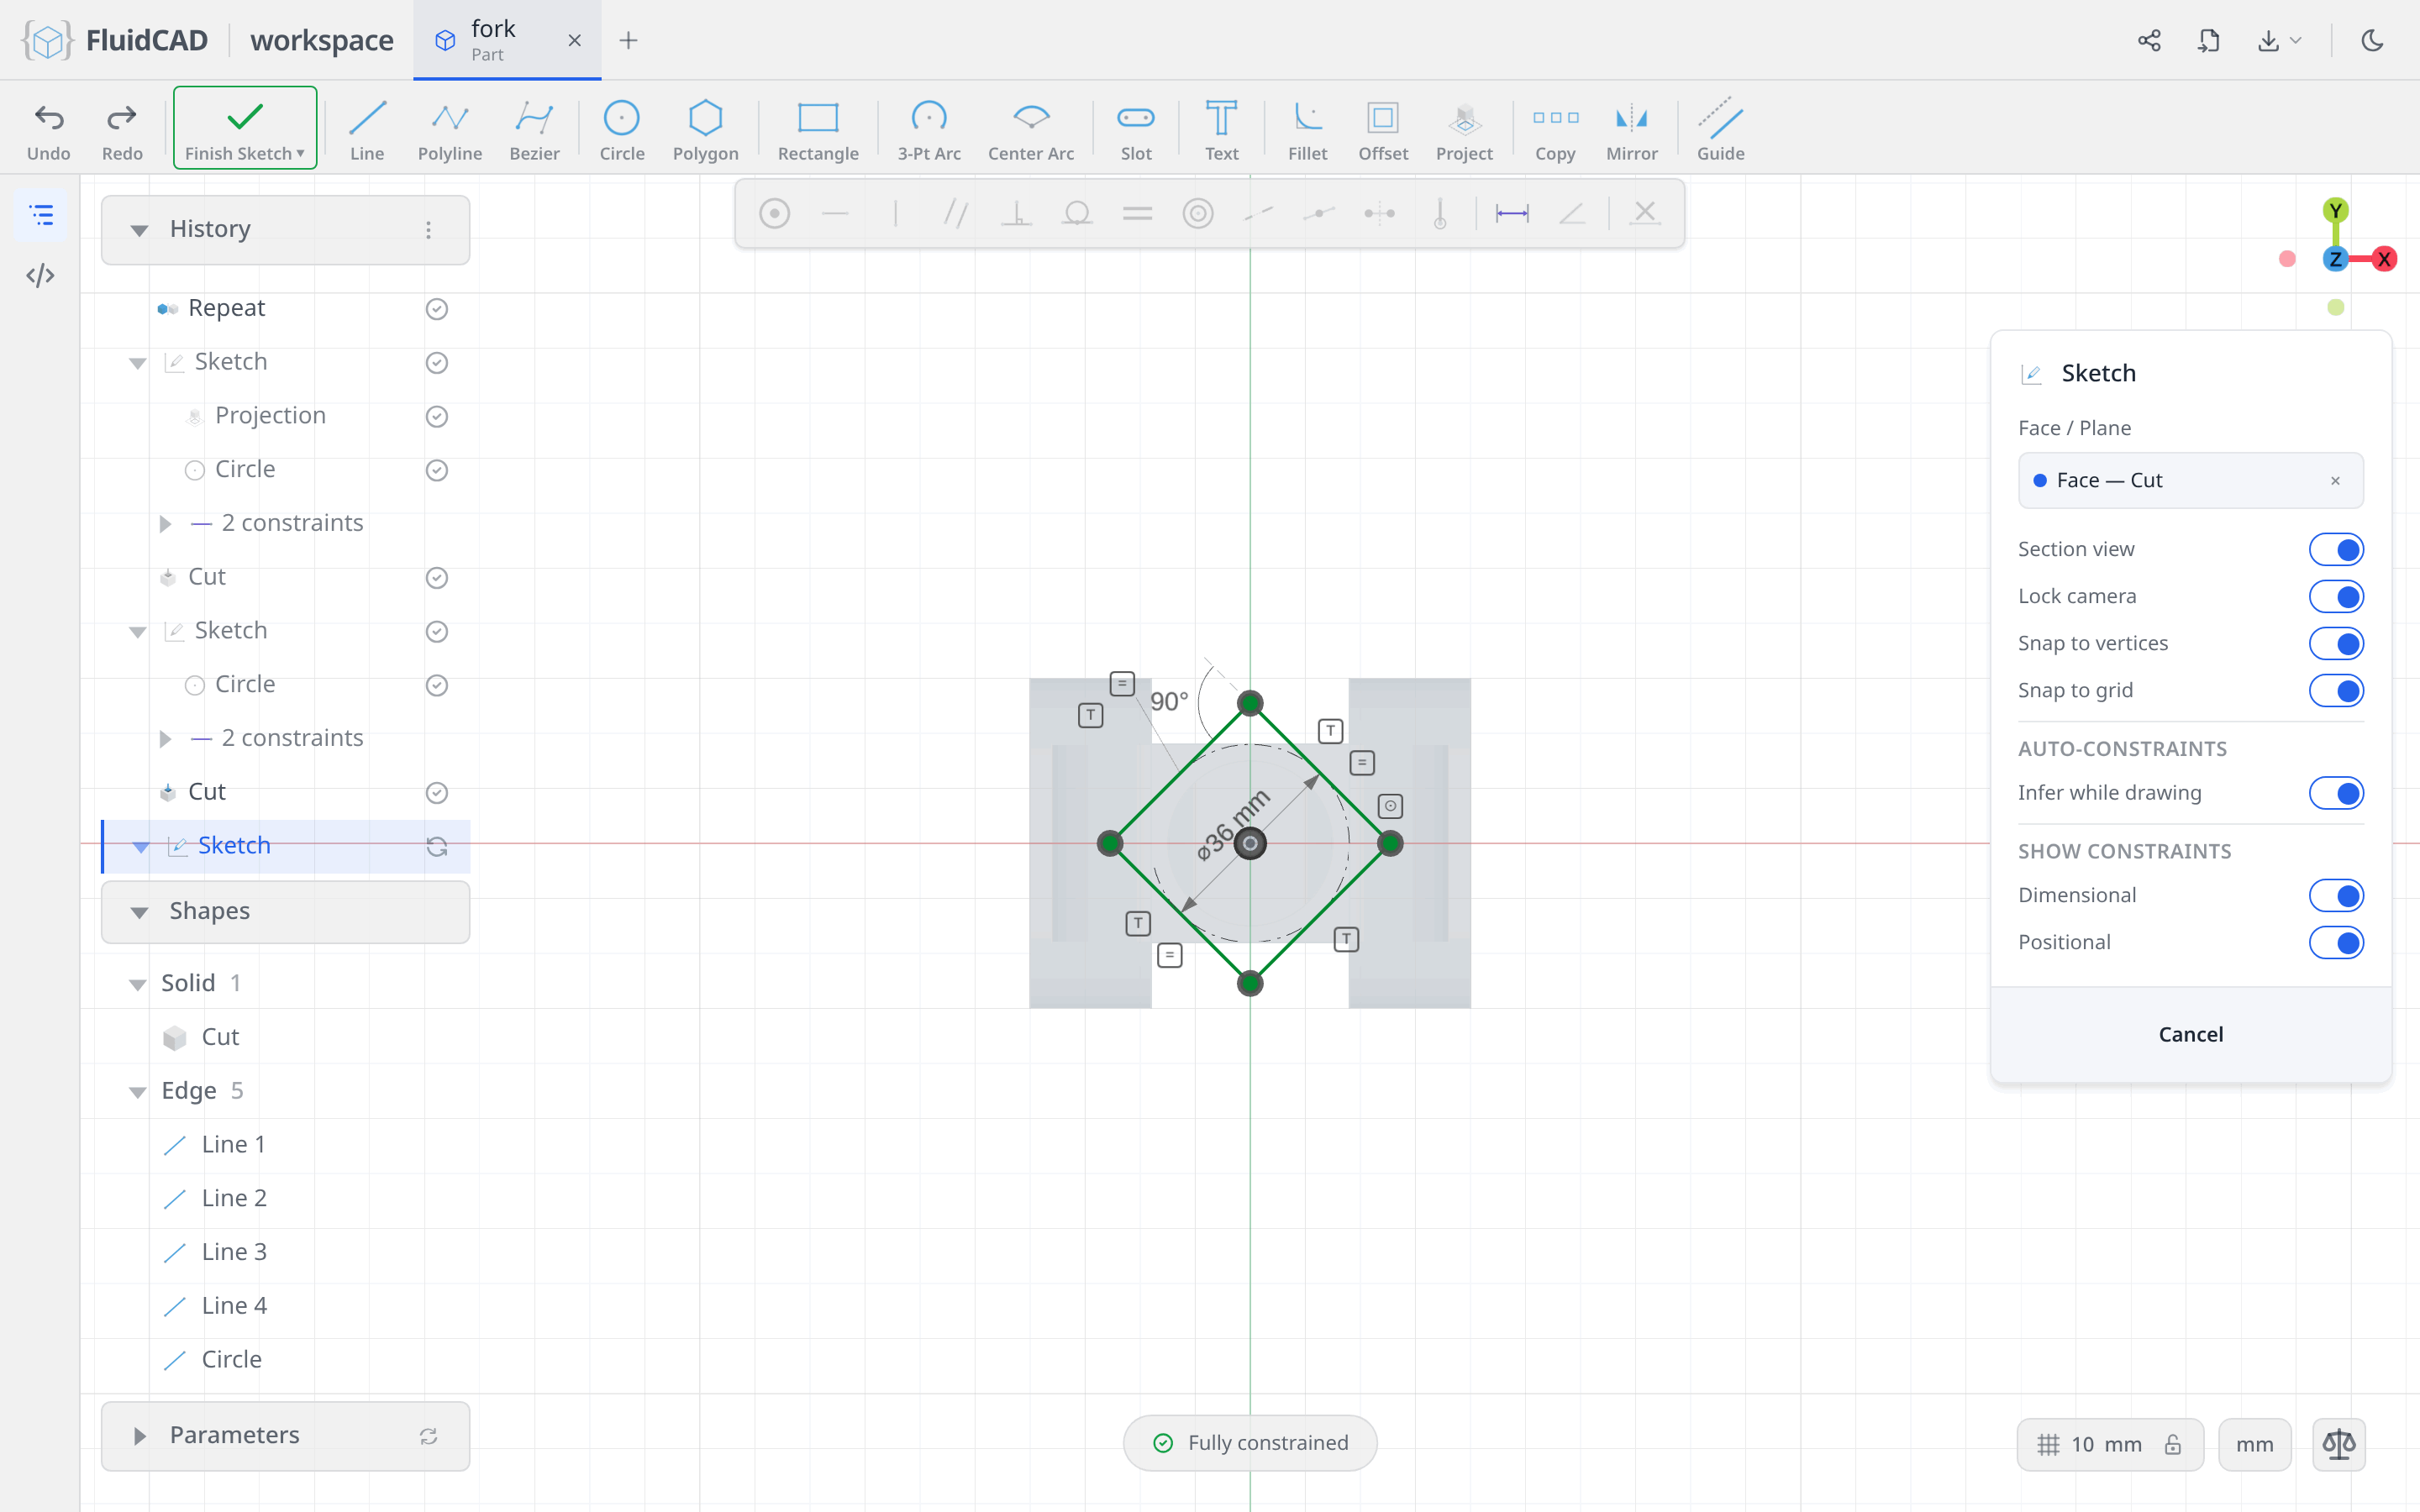Switch to dark mode moon icon

coord(2372,40)
